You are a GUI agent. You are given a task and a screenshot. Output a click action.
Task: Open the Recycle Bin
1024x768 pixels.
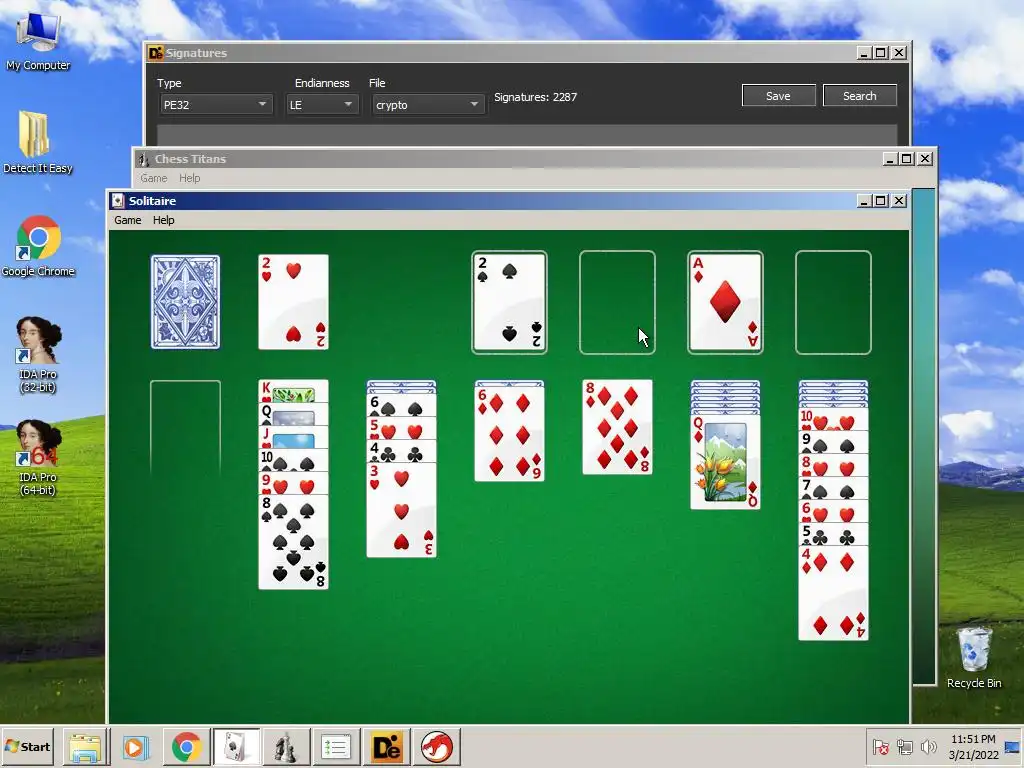point(974,657)
